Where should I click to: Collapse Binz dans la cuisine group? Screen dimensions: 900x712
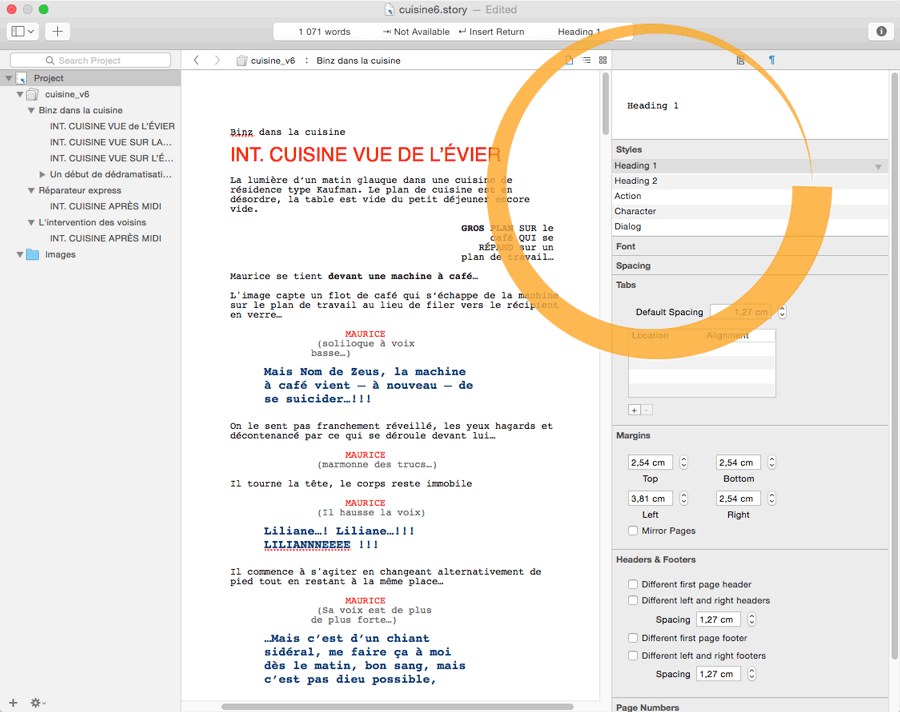(31, 110)
